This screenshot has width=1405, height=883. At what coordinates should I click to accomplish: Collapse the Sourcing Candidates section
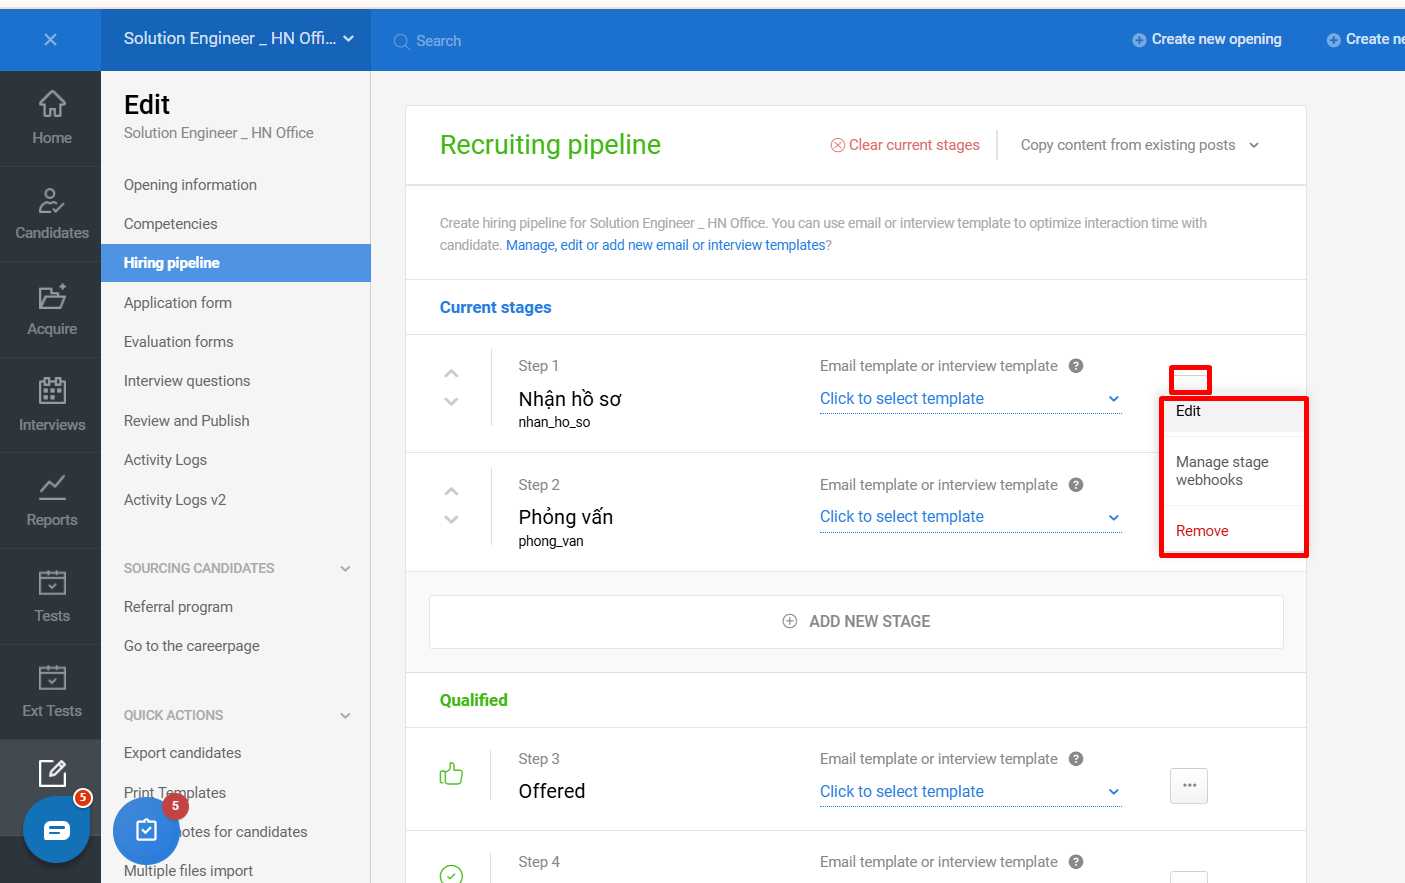(345, 568)
